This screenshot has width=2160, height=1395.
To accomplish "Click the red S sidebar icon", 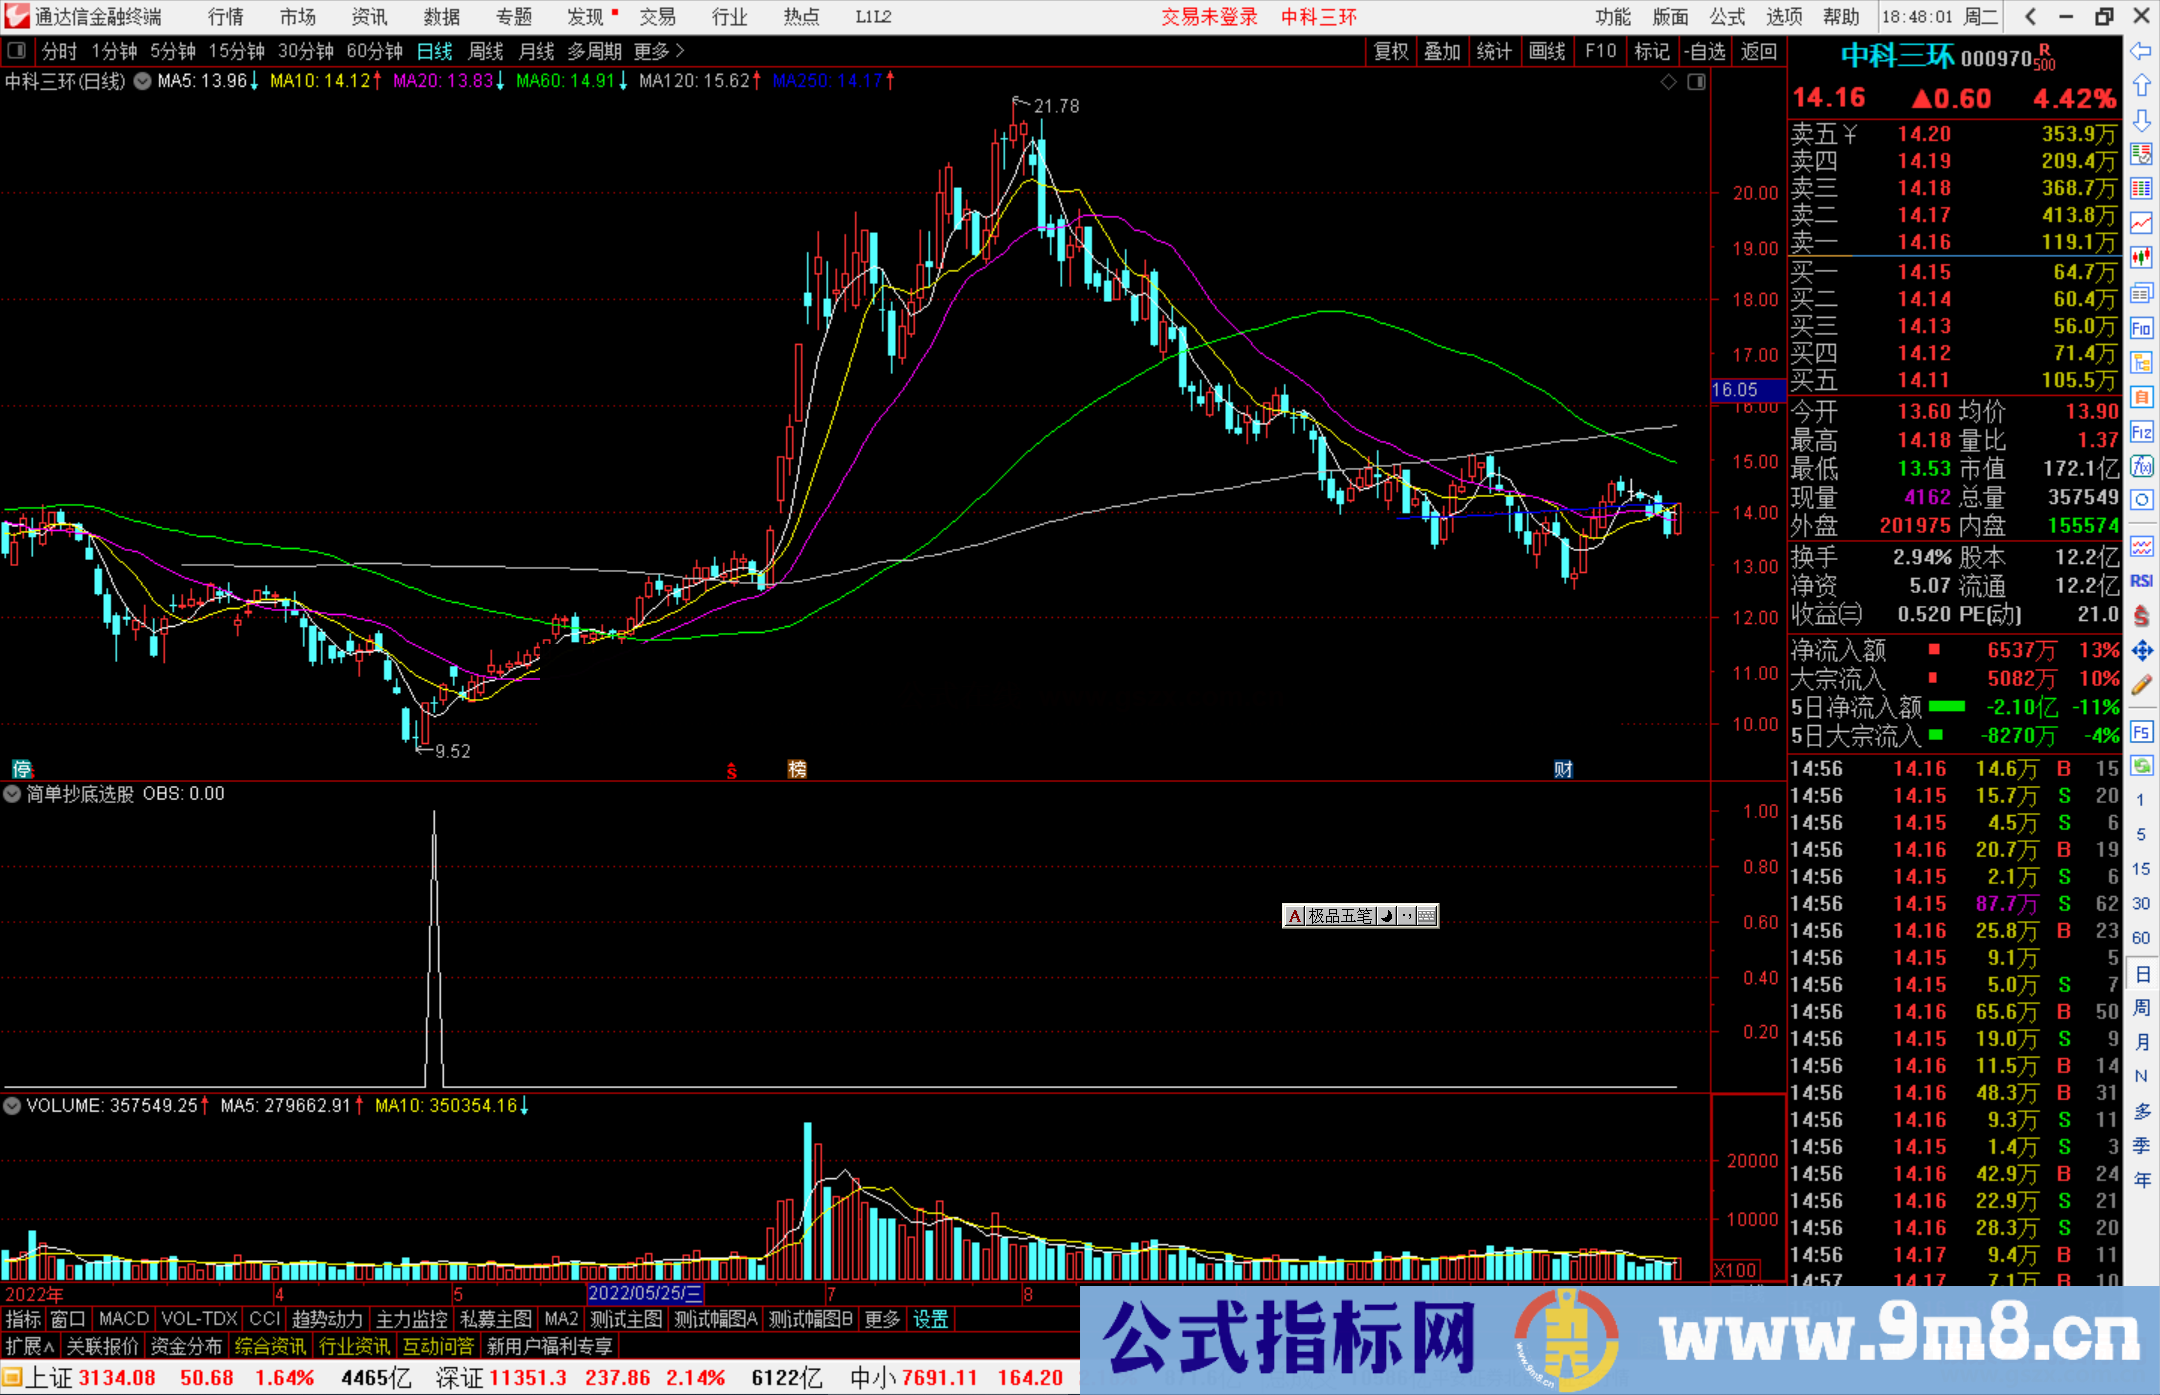I will 2141,616.
